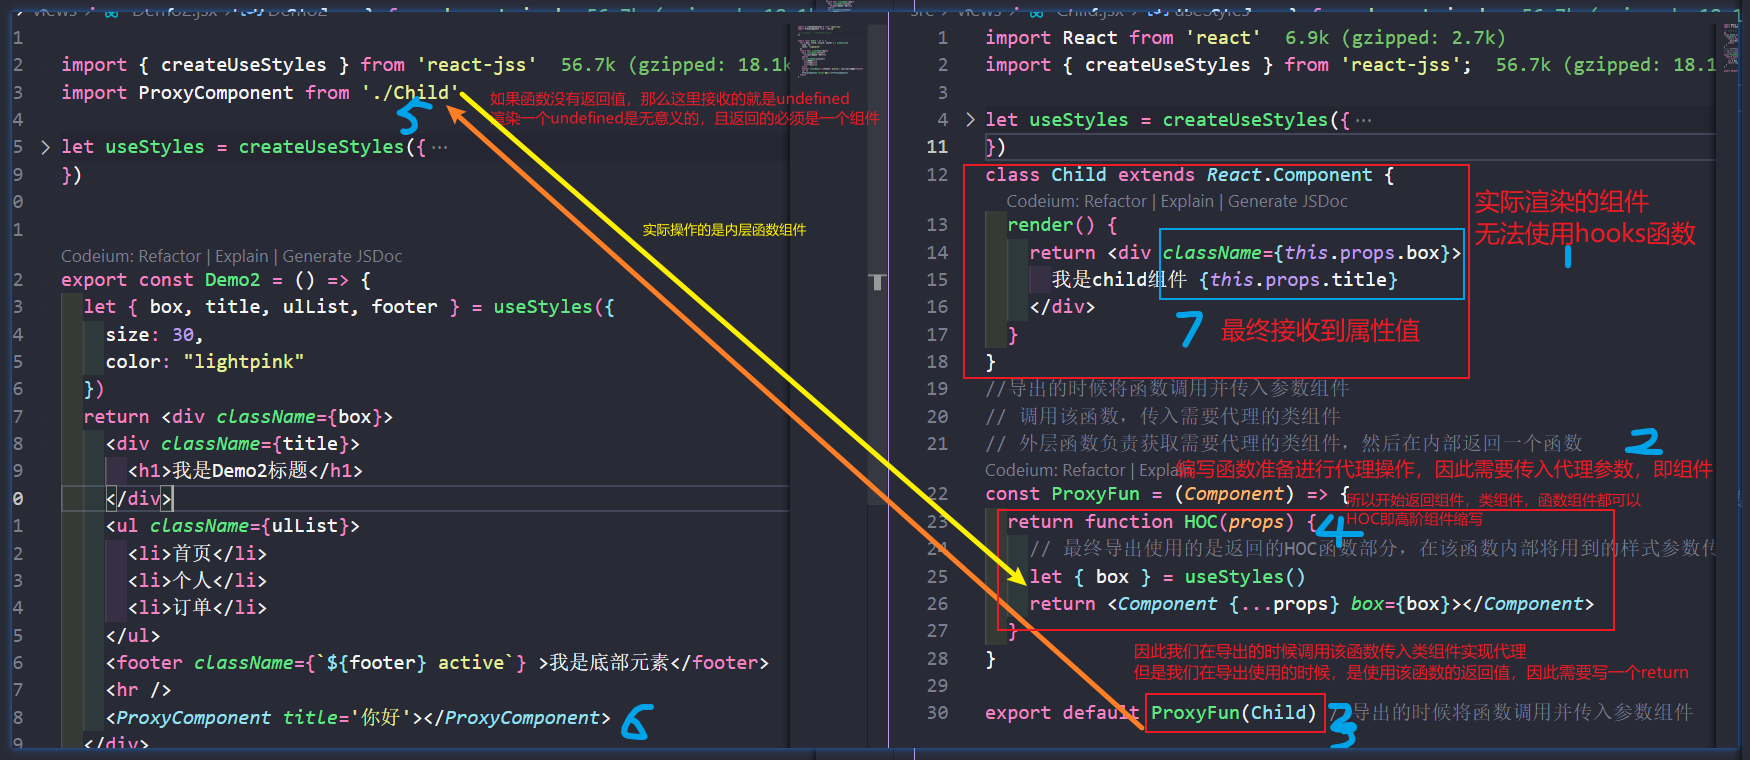Click ProxyFun in const ProxyFun declaration
The width and height of the screenshot is (1750, 760).
point(1095,494)
